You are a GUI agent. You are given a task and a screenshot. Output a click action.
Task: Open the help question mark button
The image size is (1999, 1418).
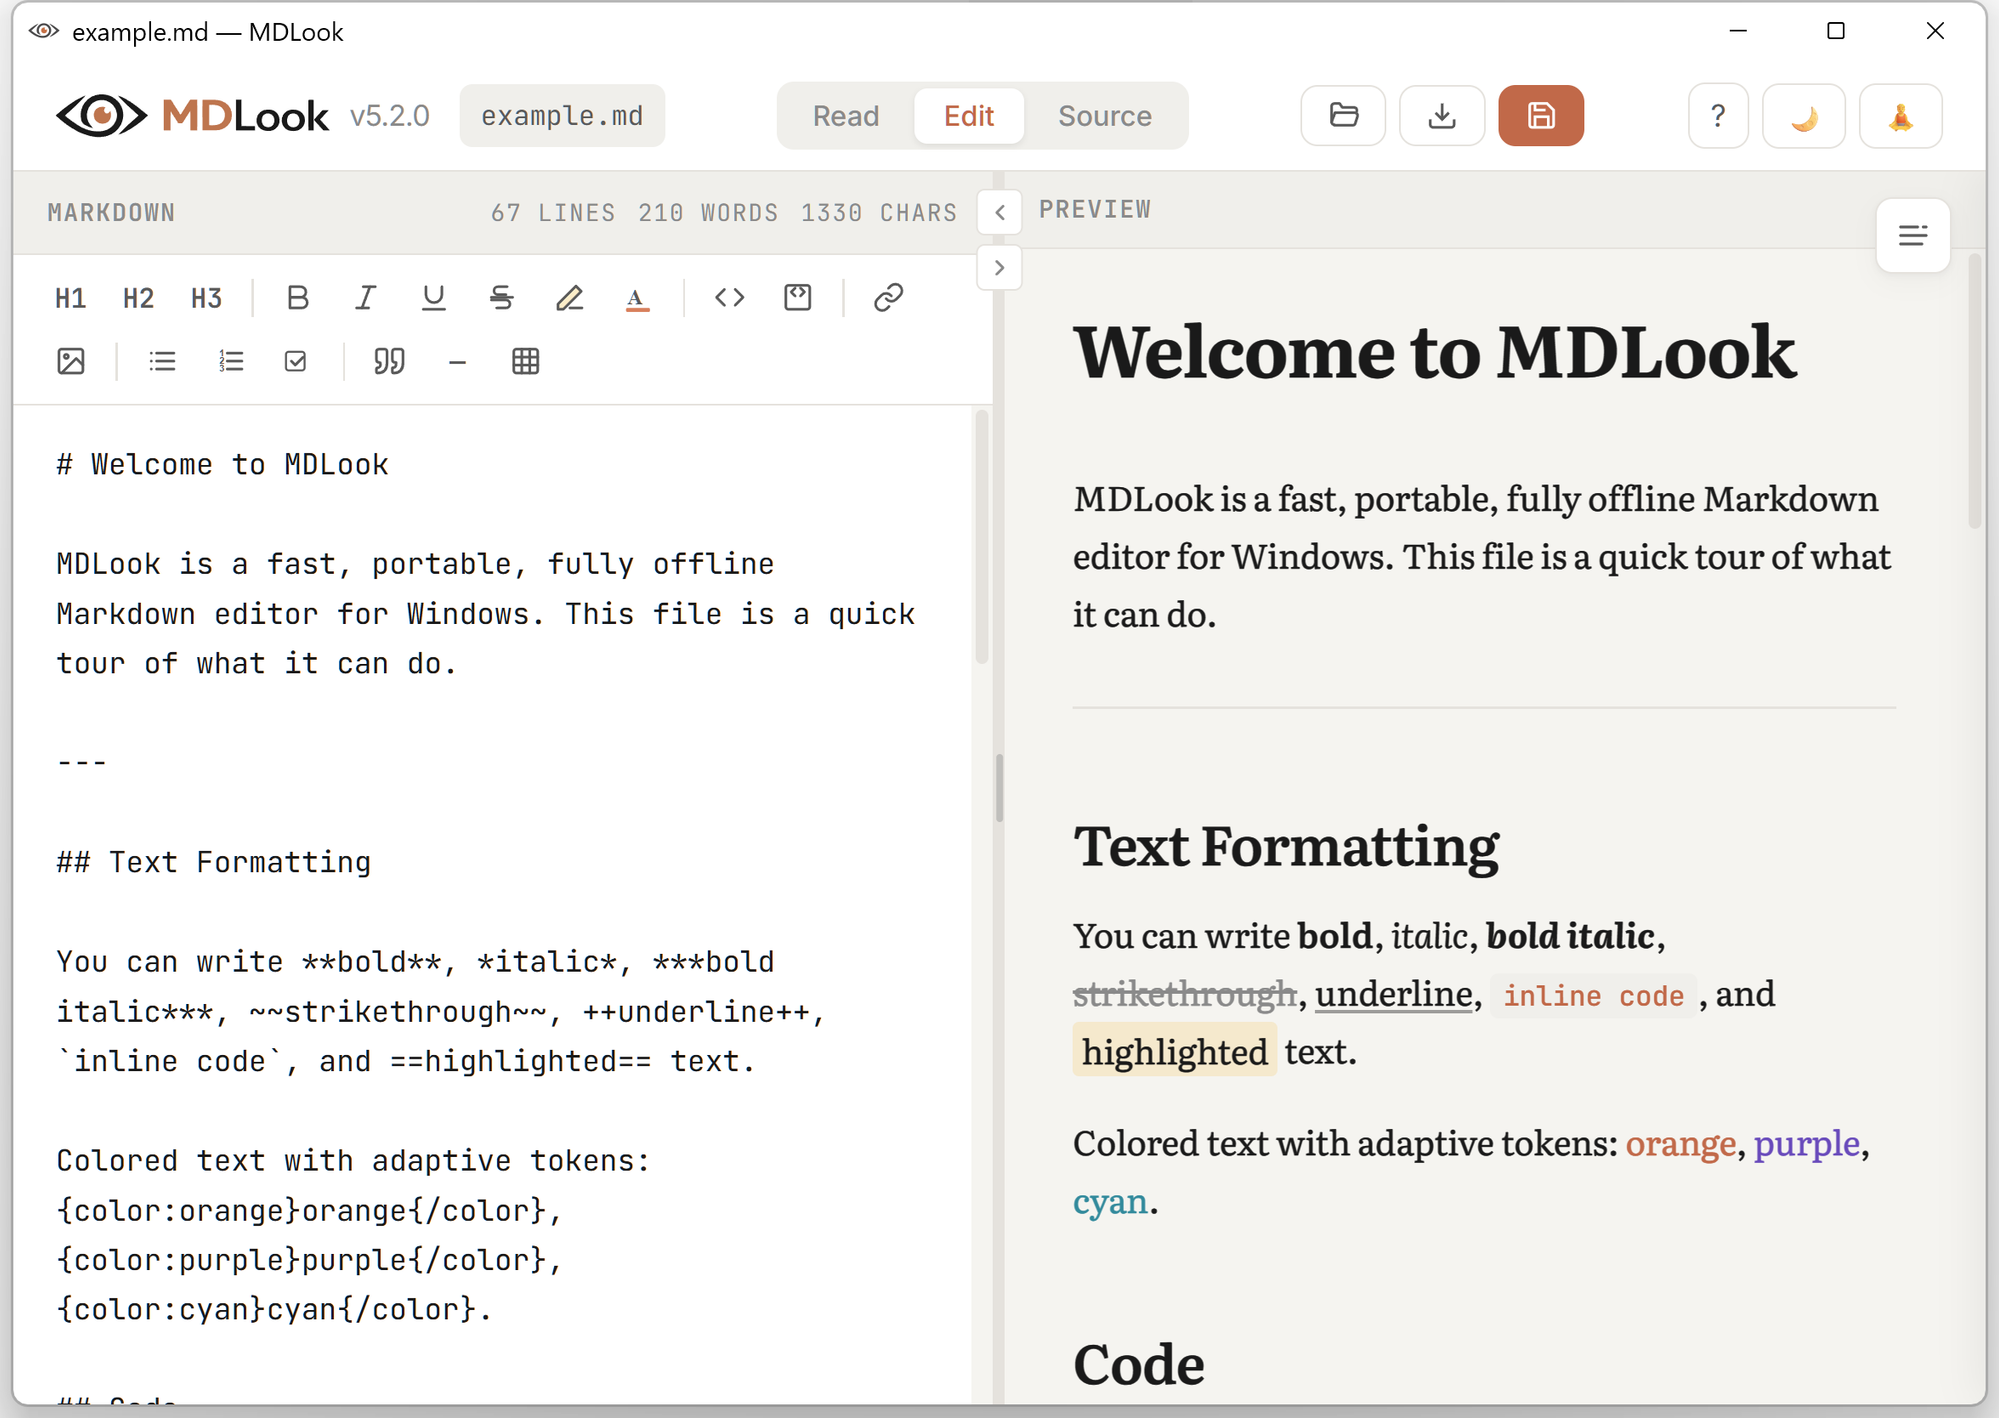point(1718,116)
